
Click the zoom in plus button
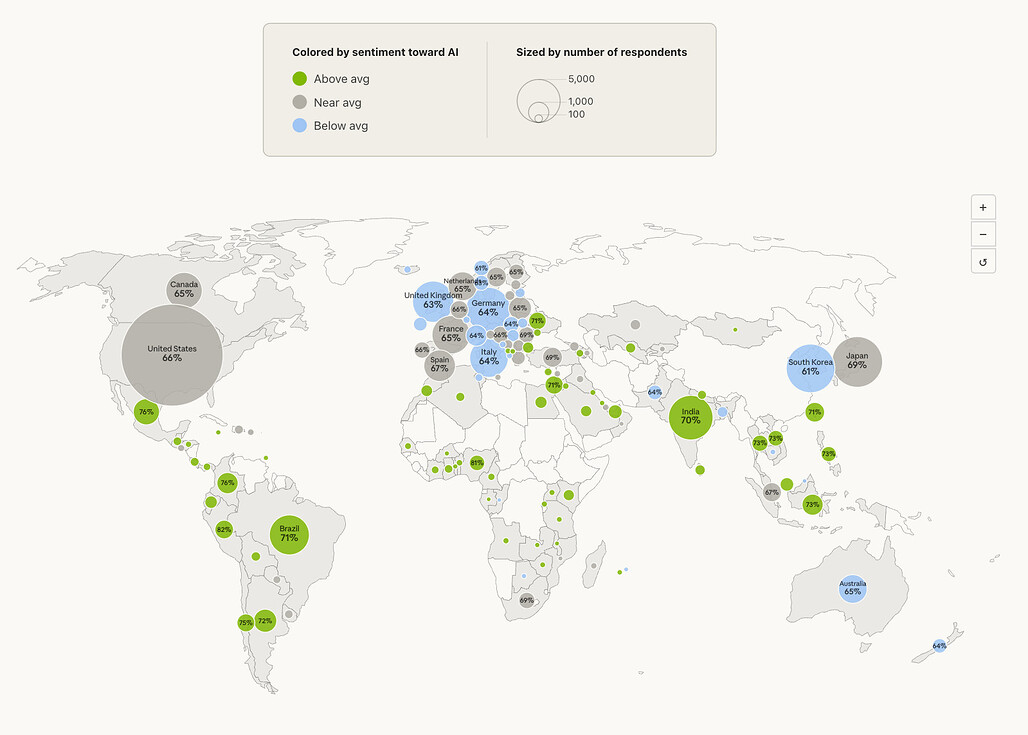tap(982, 207)
